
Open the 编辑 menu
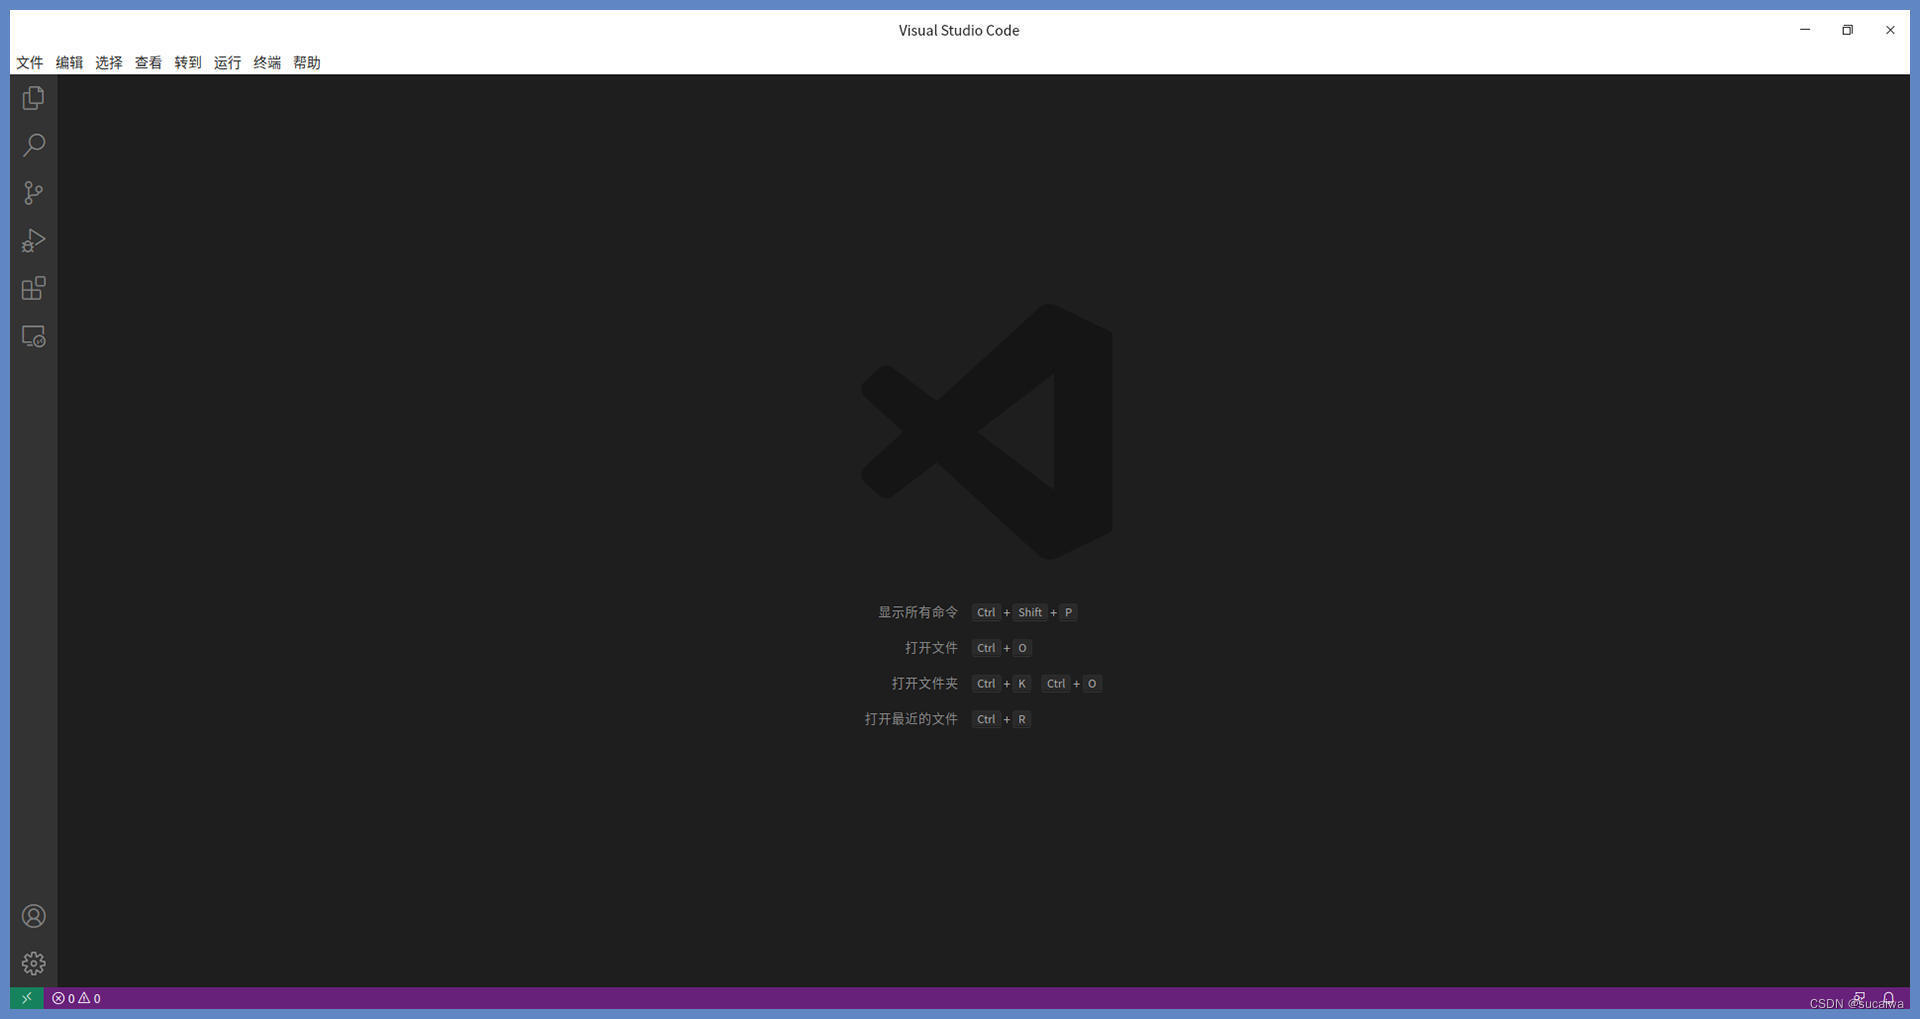click(x=69, y=62)
